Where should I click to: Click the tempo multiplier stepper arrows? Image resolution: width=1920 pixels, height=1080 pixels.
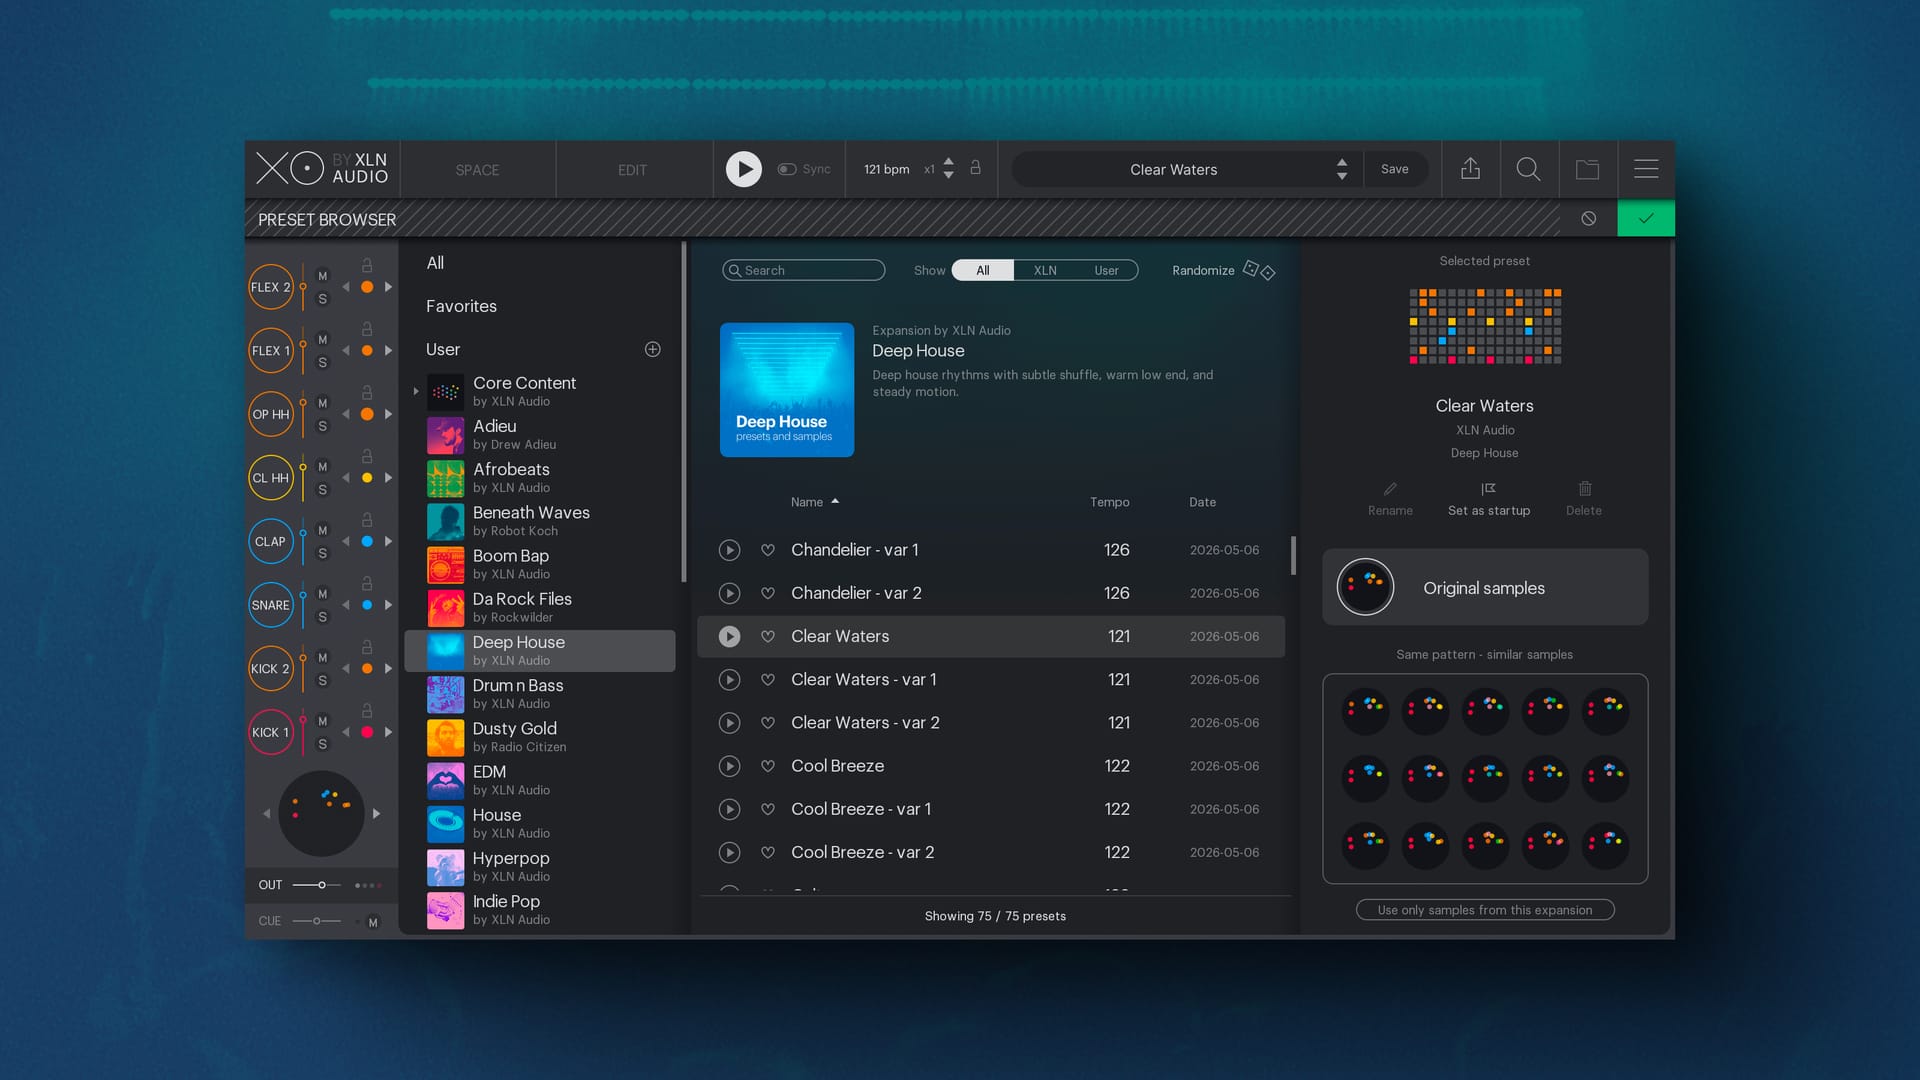948,168
